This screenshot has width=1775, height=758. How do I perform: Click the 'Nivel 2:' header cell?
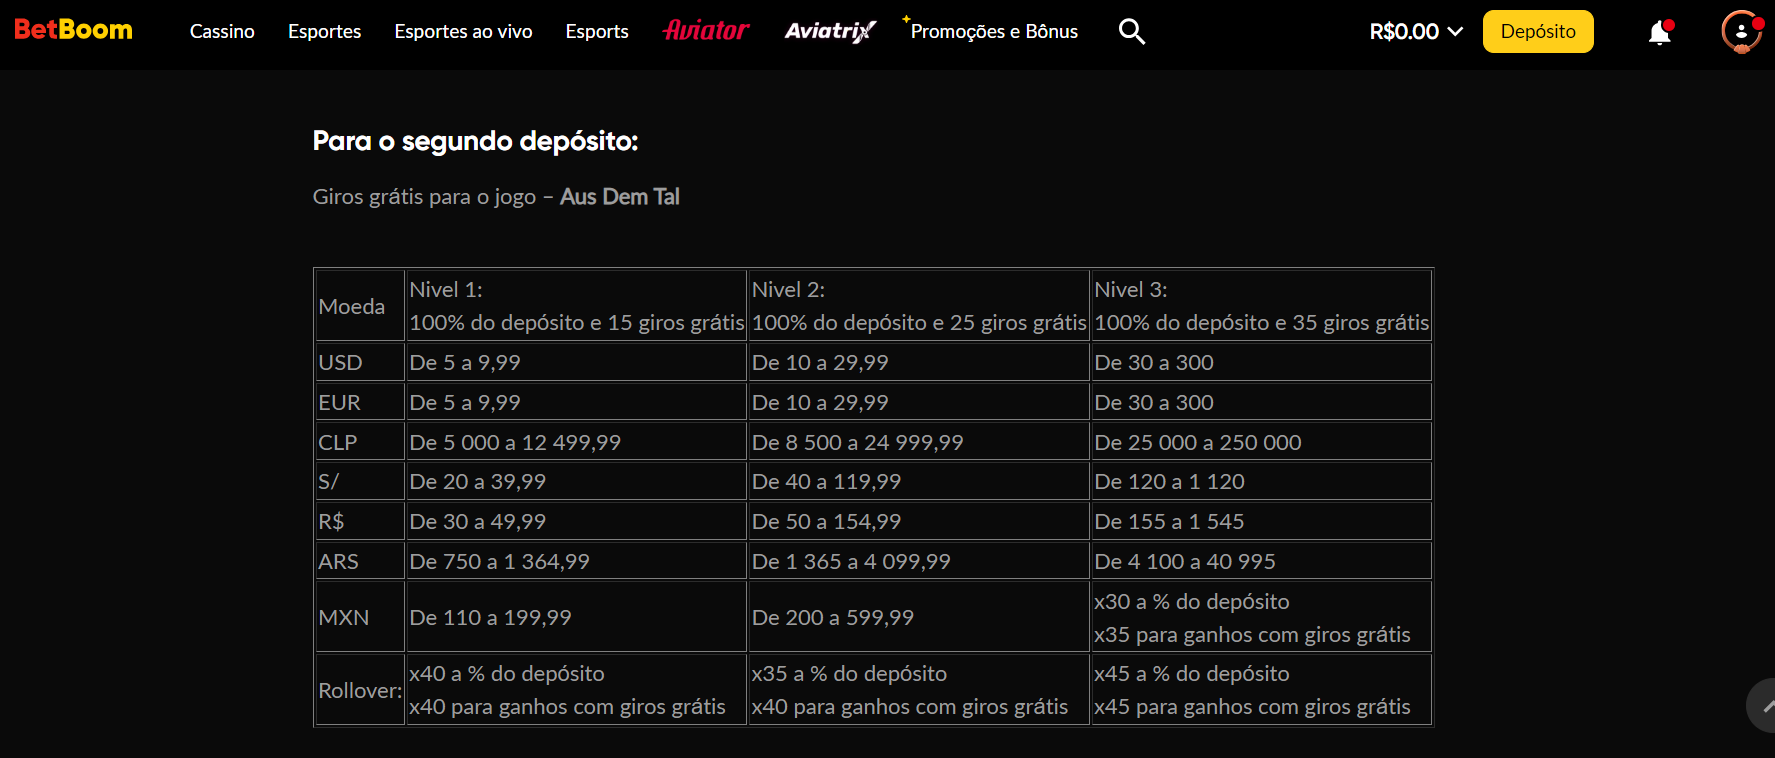click(x=919, y=306)
